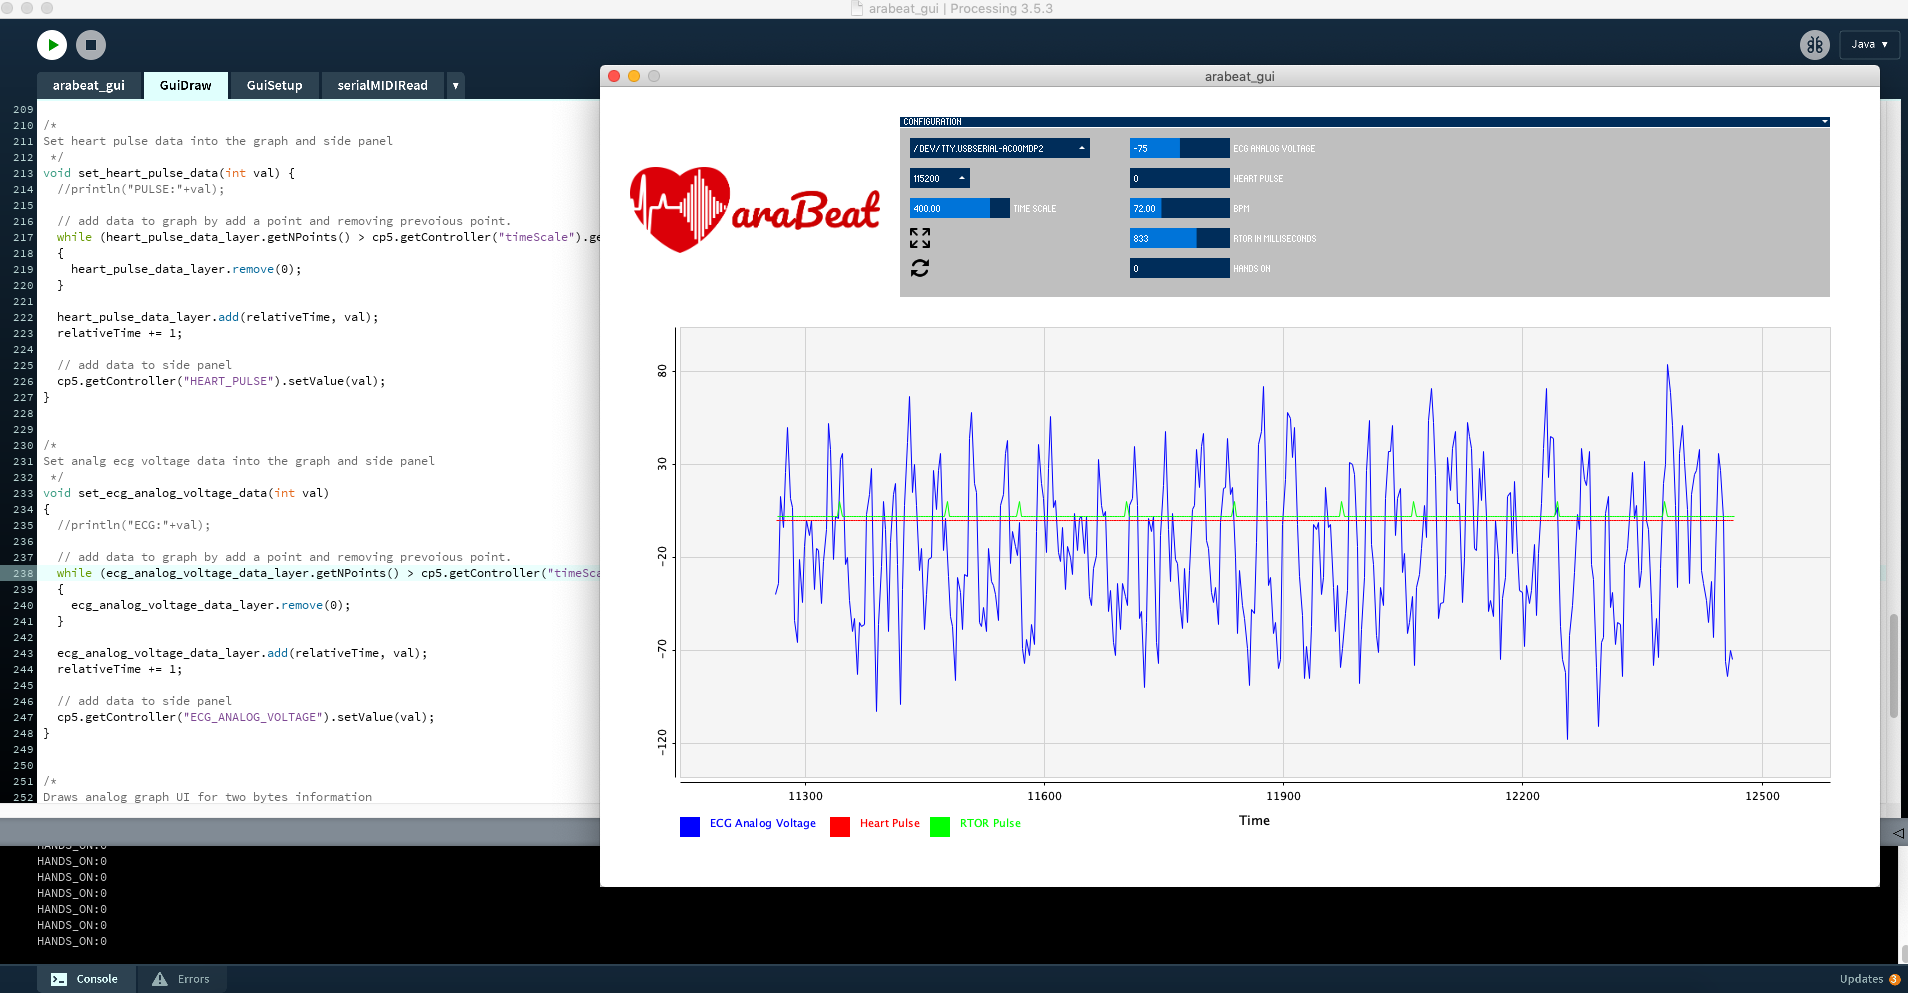Click the blue ECG Analog Voltage swatch

[x=690, y=827]
